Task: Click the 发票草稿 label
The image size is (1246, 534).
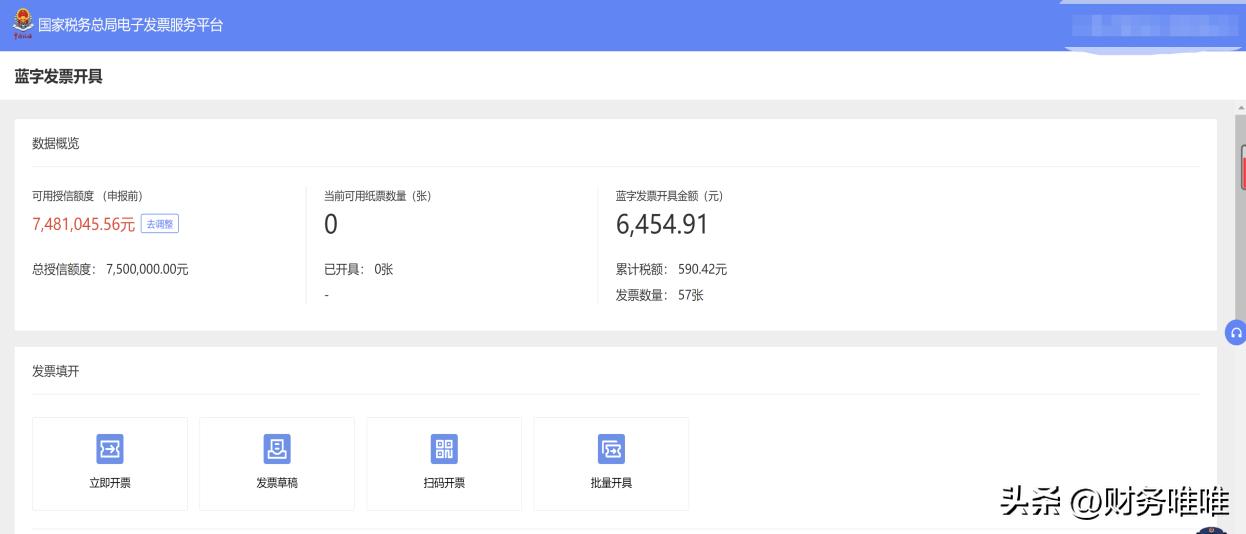Action: (277, 483)
